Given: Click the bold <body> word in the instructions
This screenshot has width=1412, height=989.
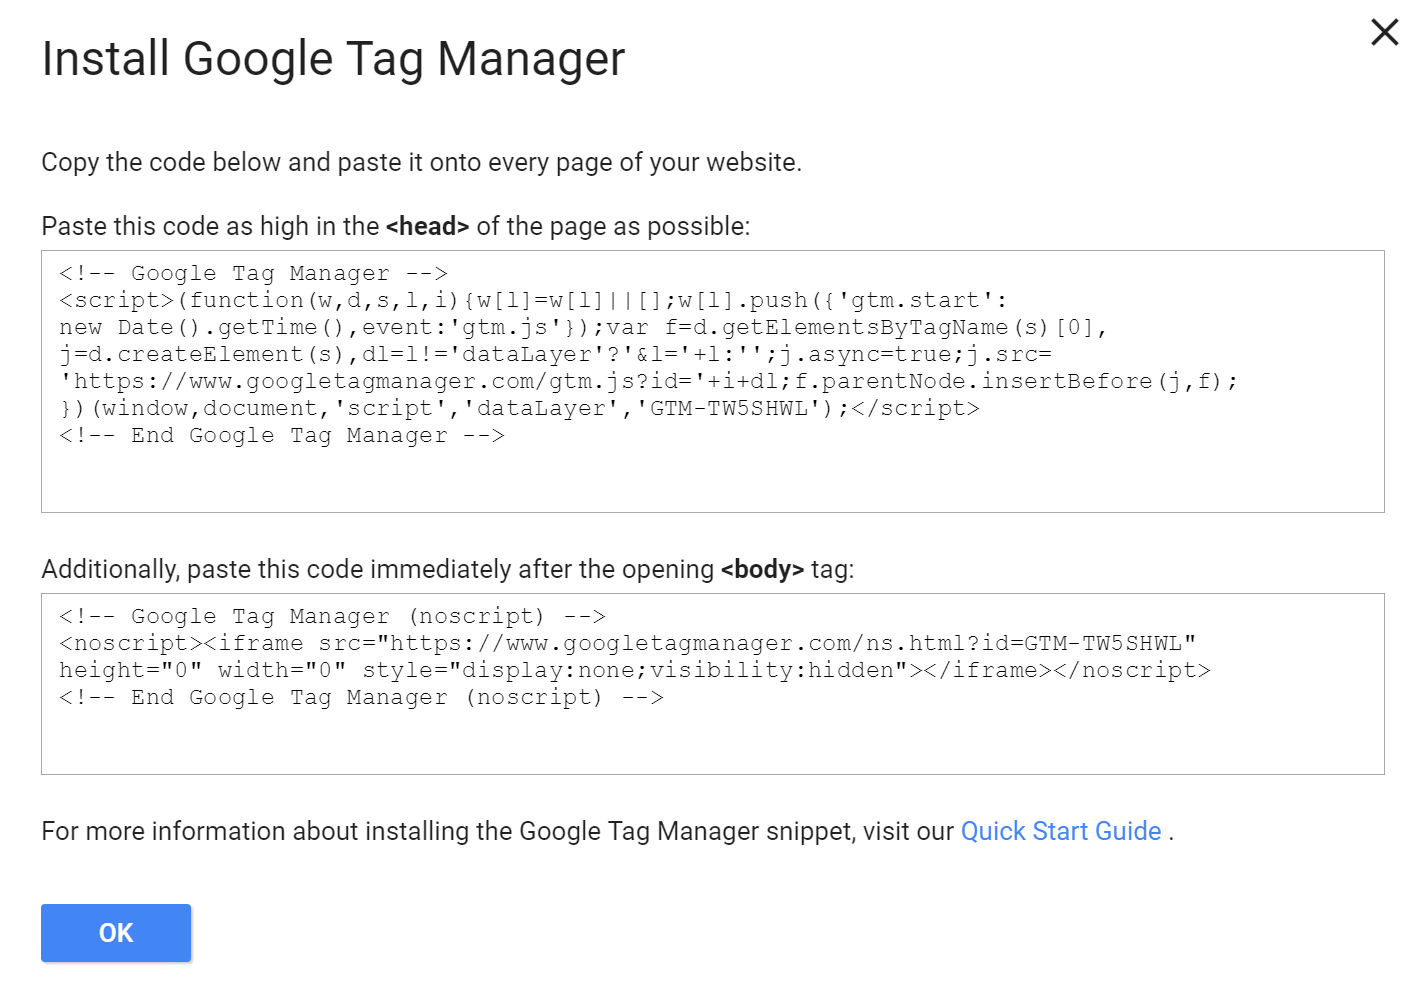Looking at the screenshot, I should tap(762, 570).
